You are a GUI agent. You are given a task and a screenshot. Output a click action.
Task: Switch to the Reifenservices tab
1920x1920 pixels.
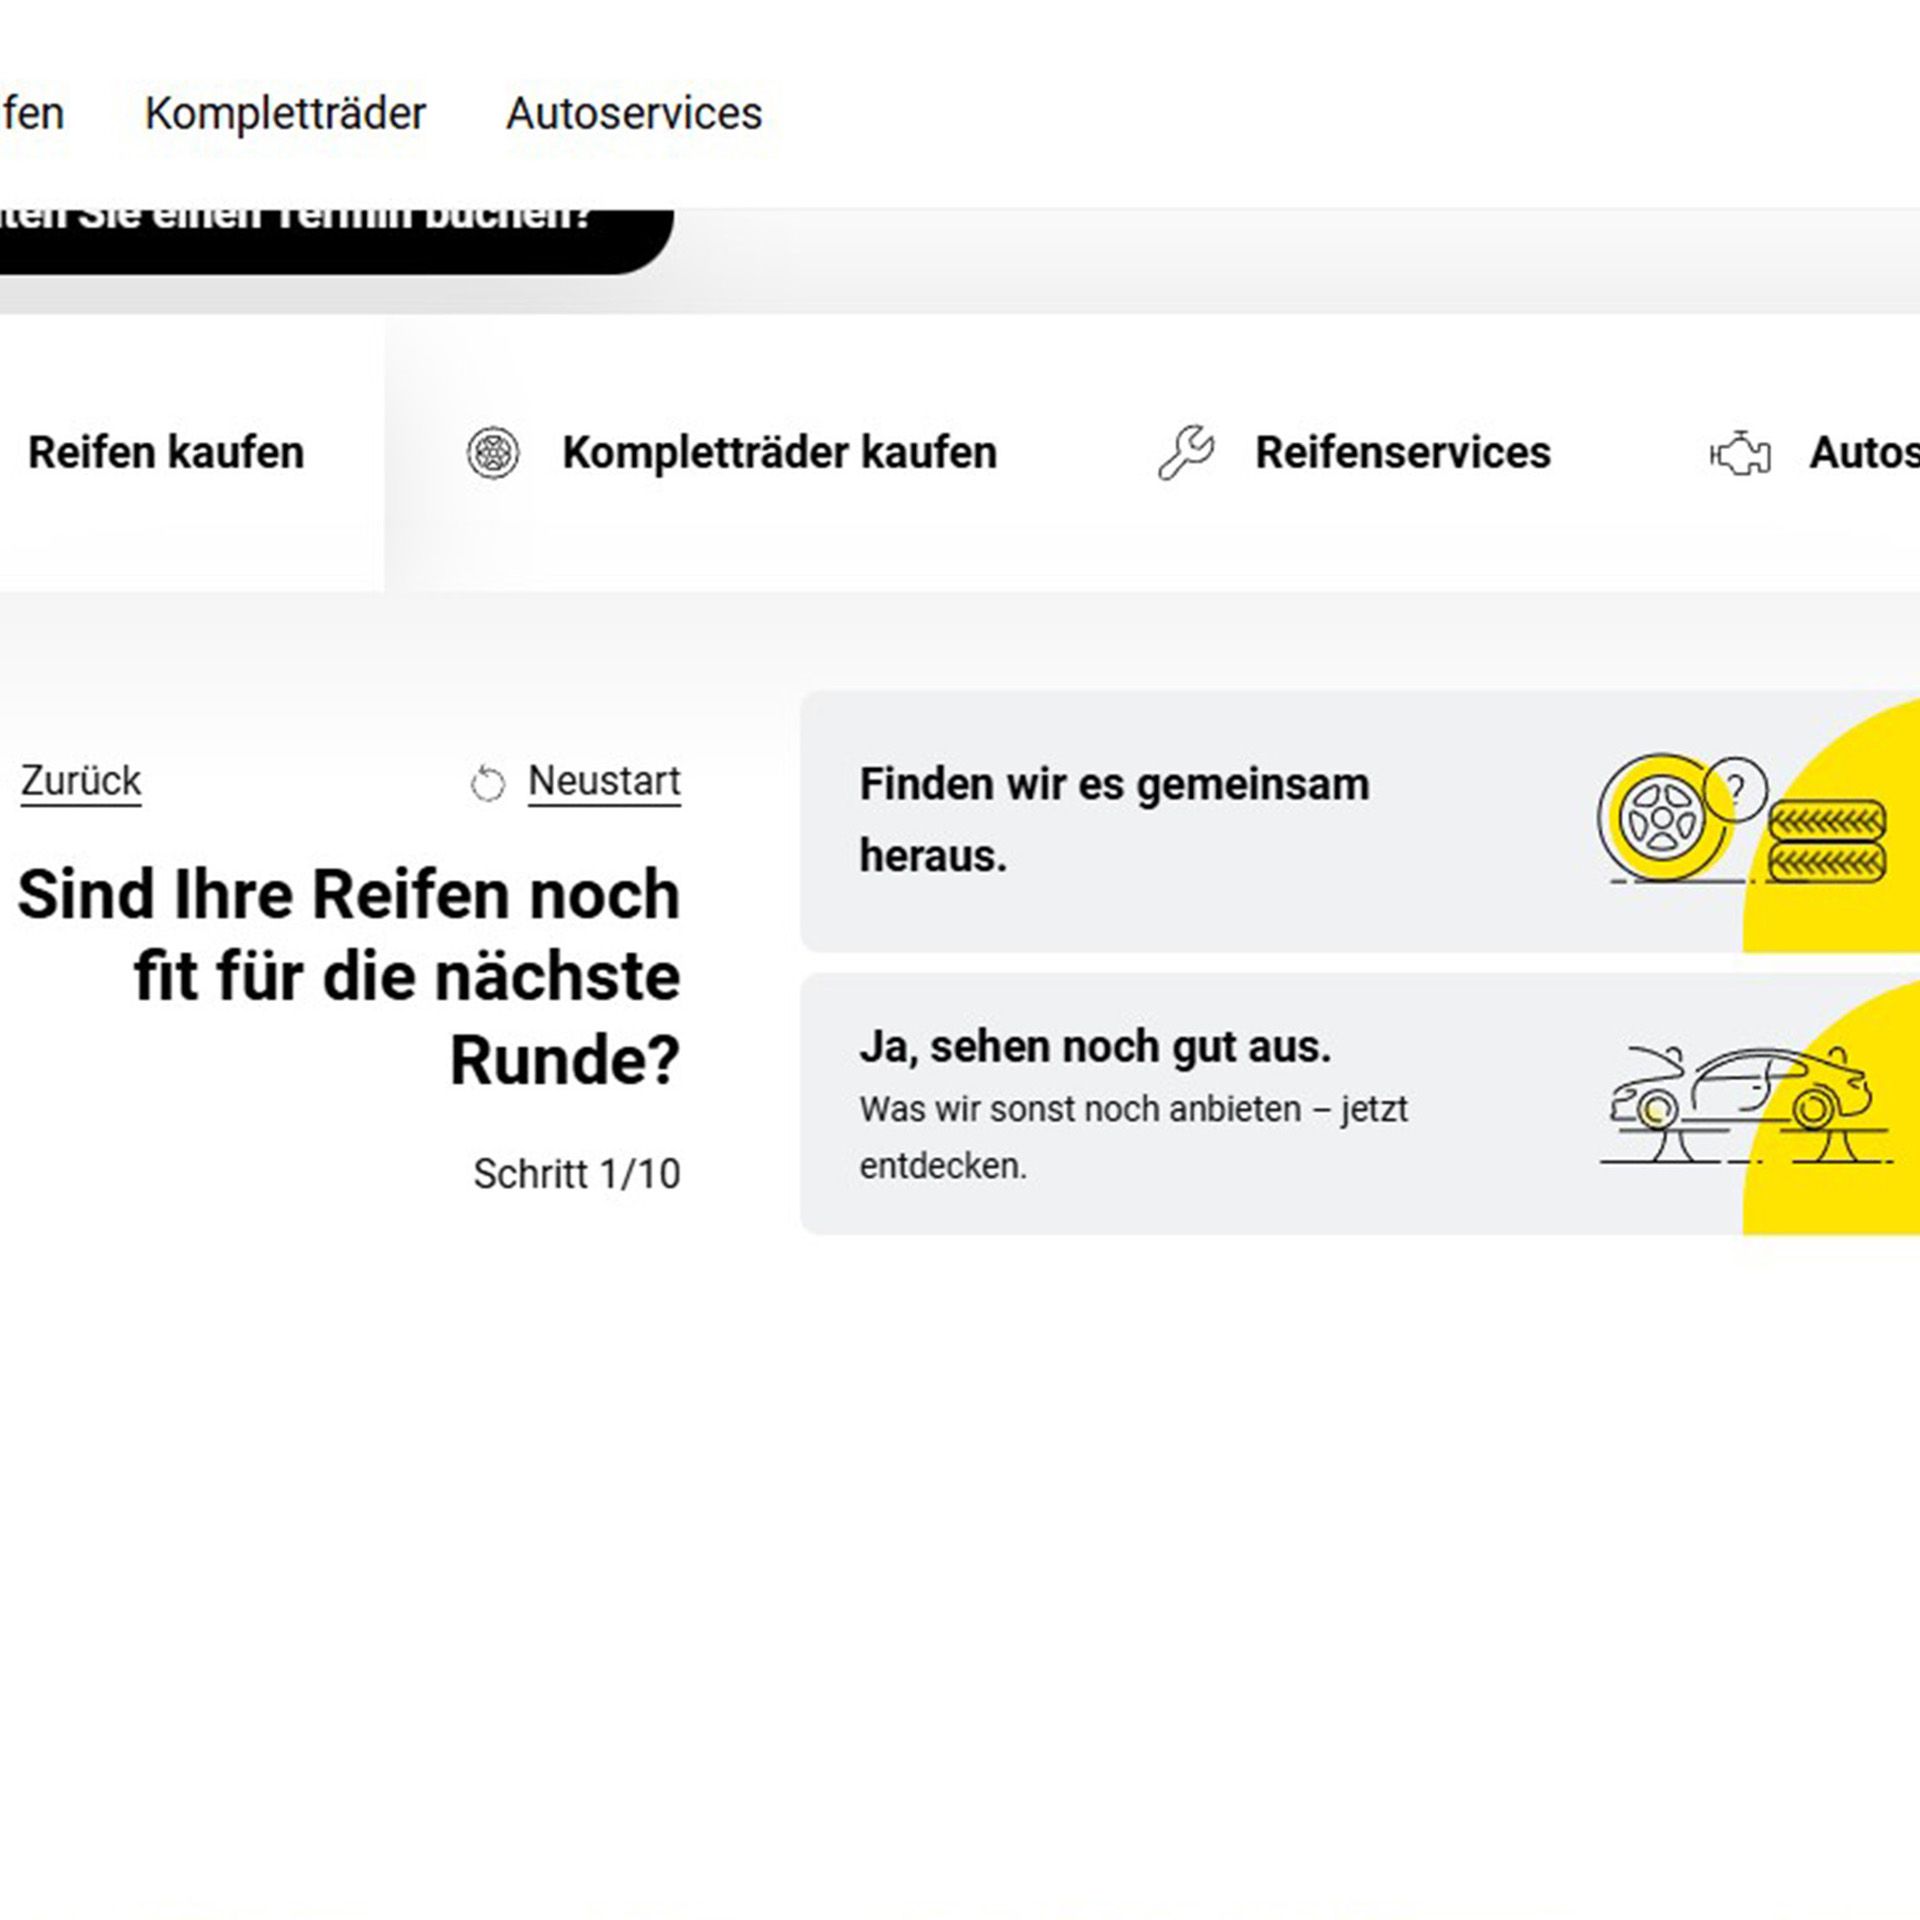click(x=1402, y=453)
